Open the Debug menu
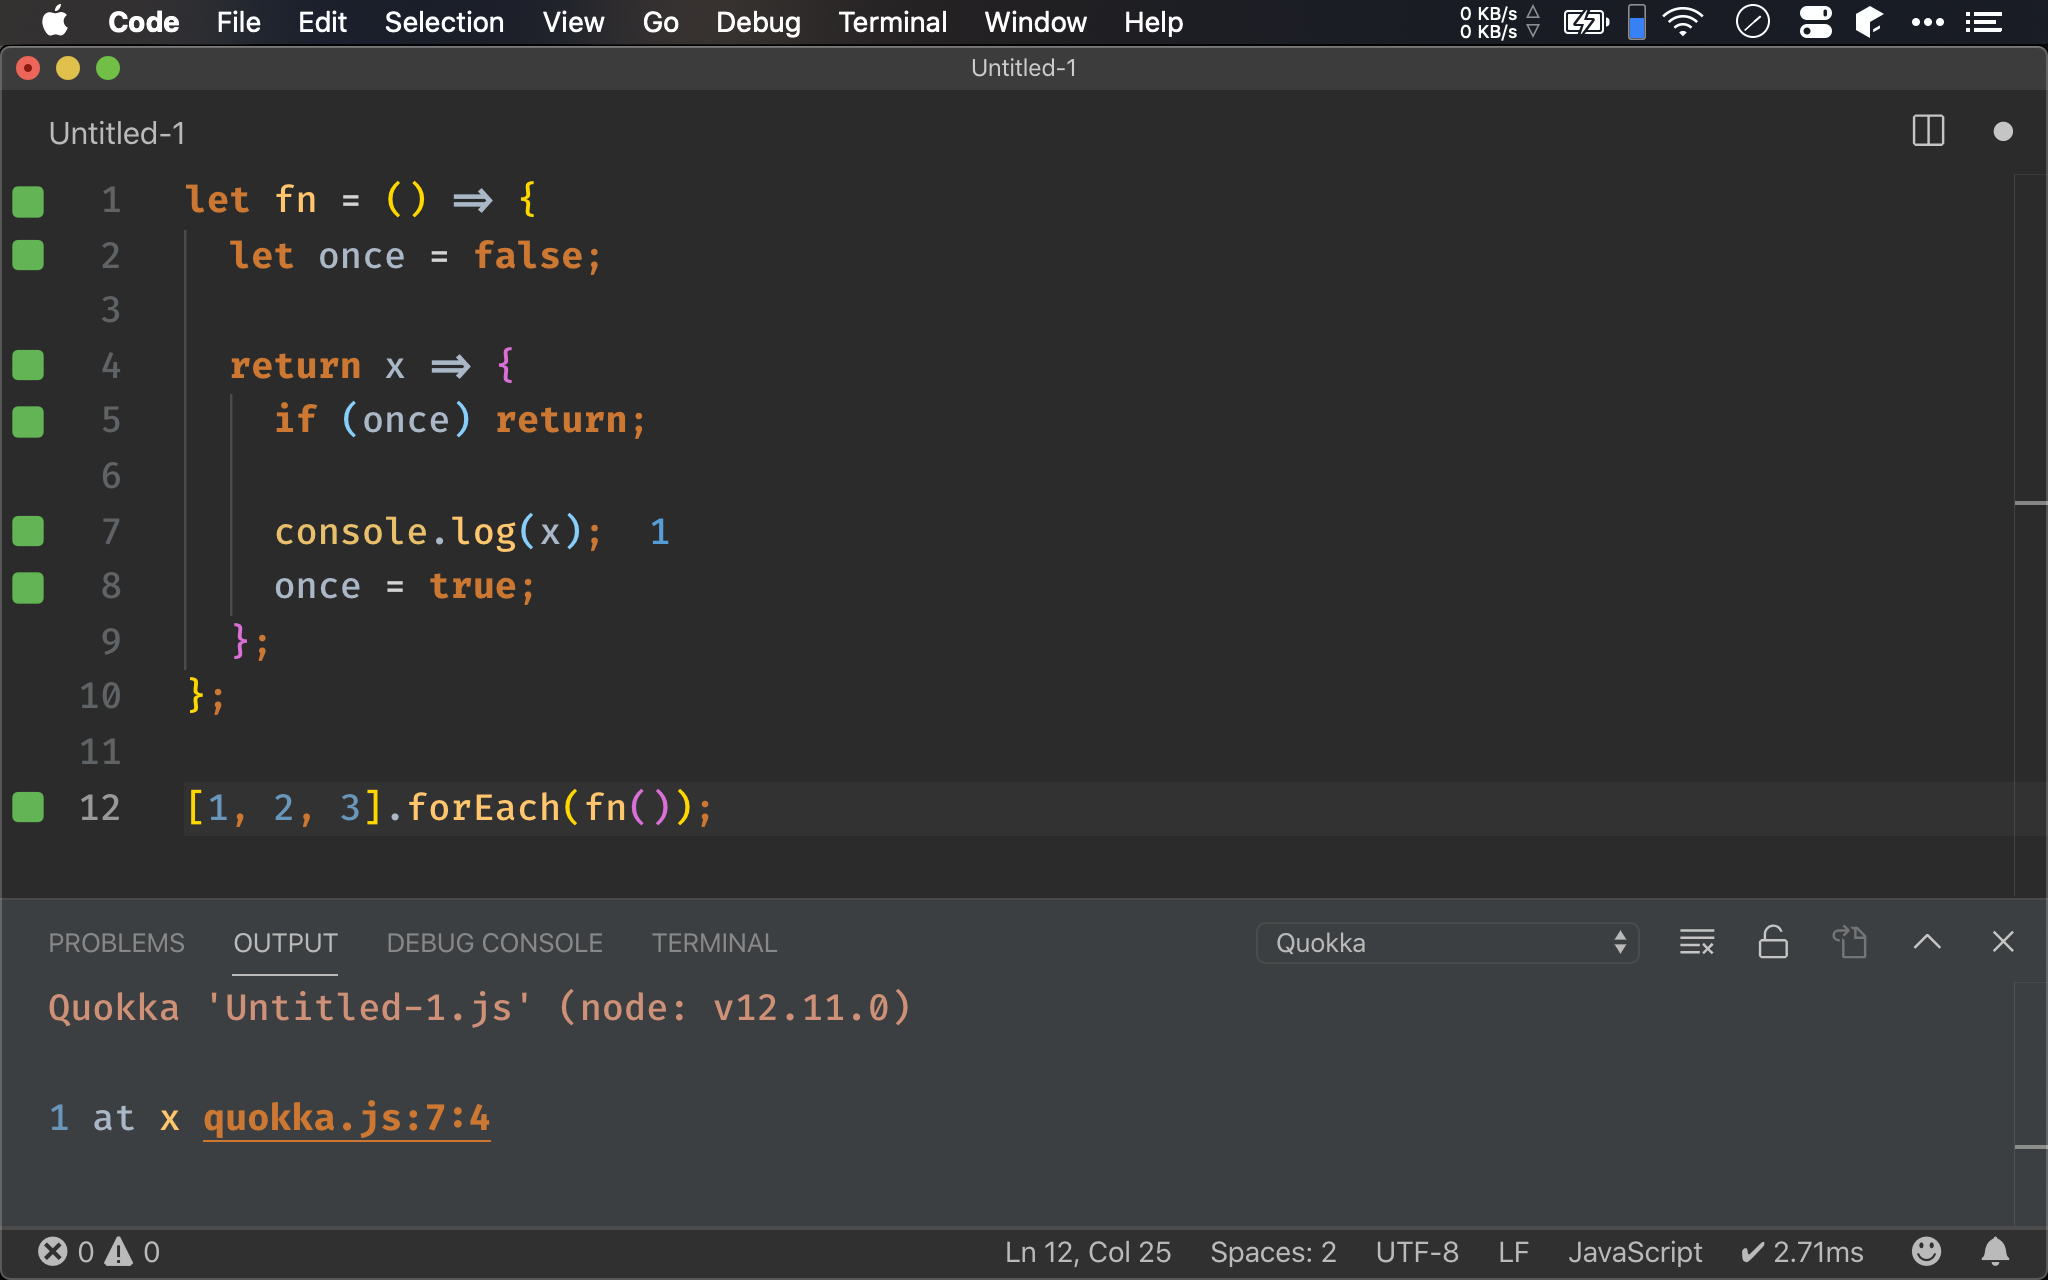2048x1280 pixels. [x=758, y=22]
